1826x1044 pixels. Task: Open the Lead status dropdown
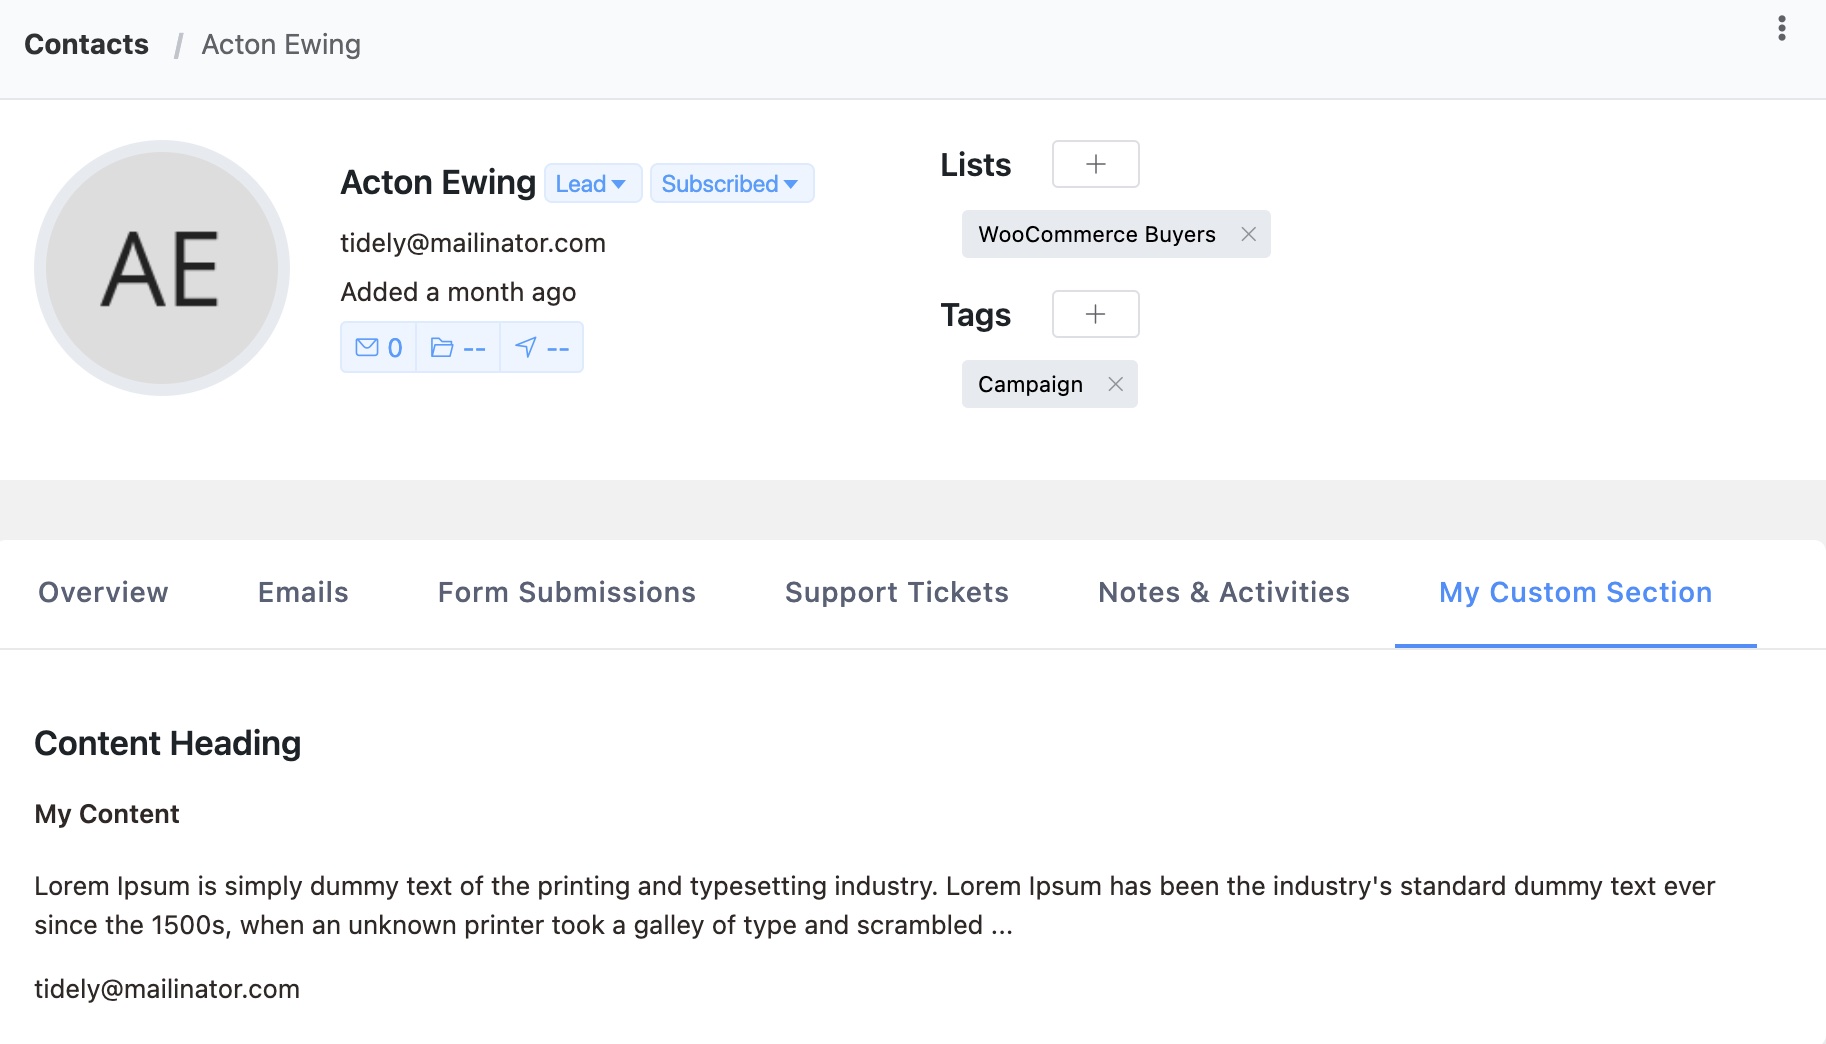click(620, 183)
